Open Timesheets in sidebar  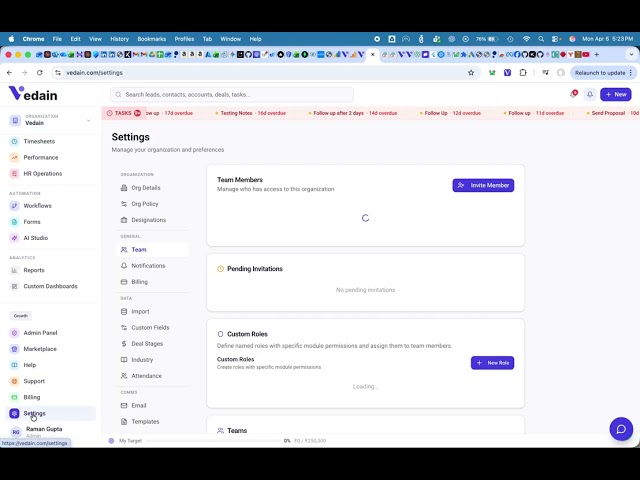(39, 141)
